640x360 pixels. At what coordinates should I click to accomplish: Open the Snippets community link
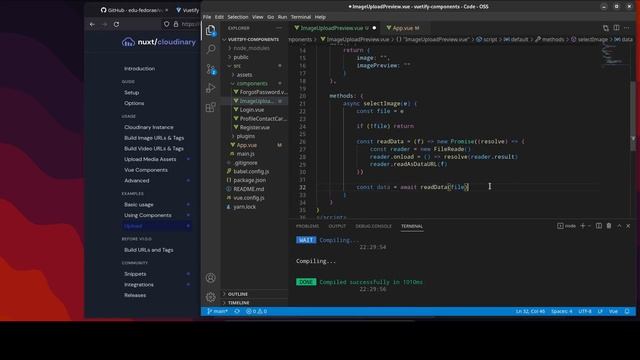pos(135,274)
